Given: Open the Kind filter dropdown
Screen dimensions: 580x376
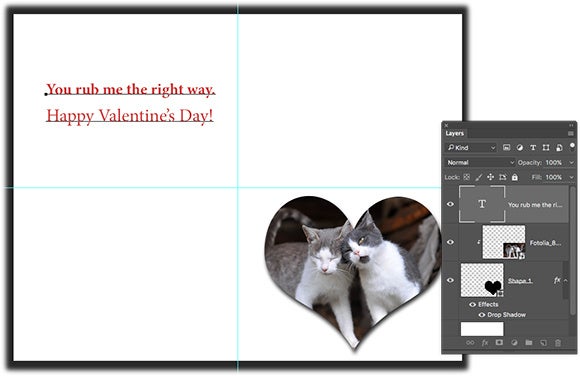Looking at the screenshot, I should tap(471, 148).
